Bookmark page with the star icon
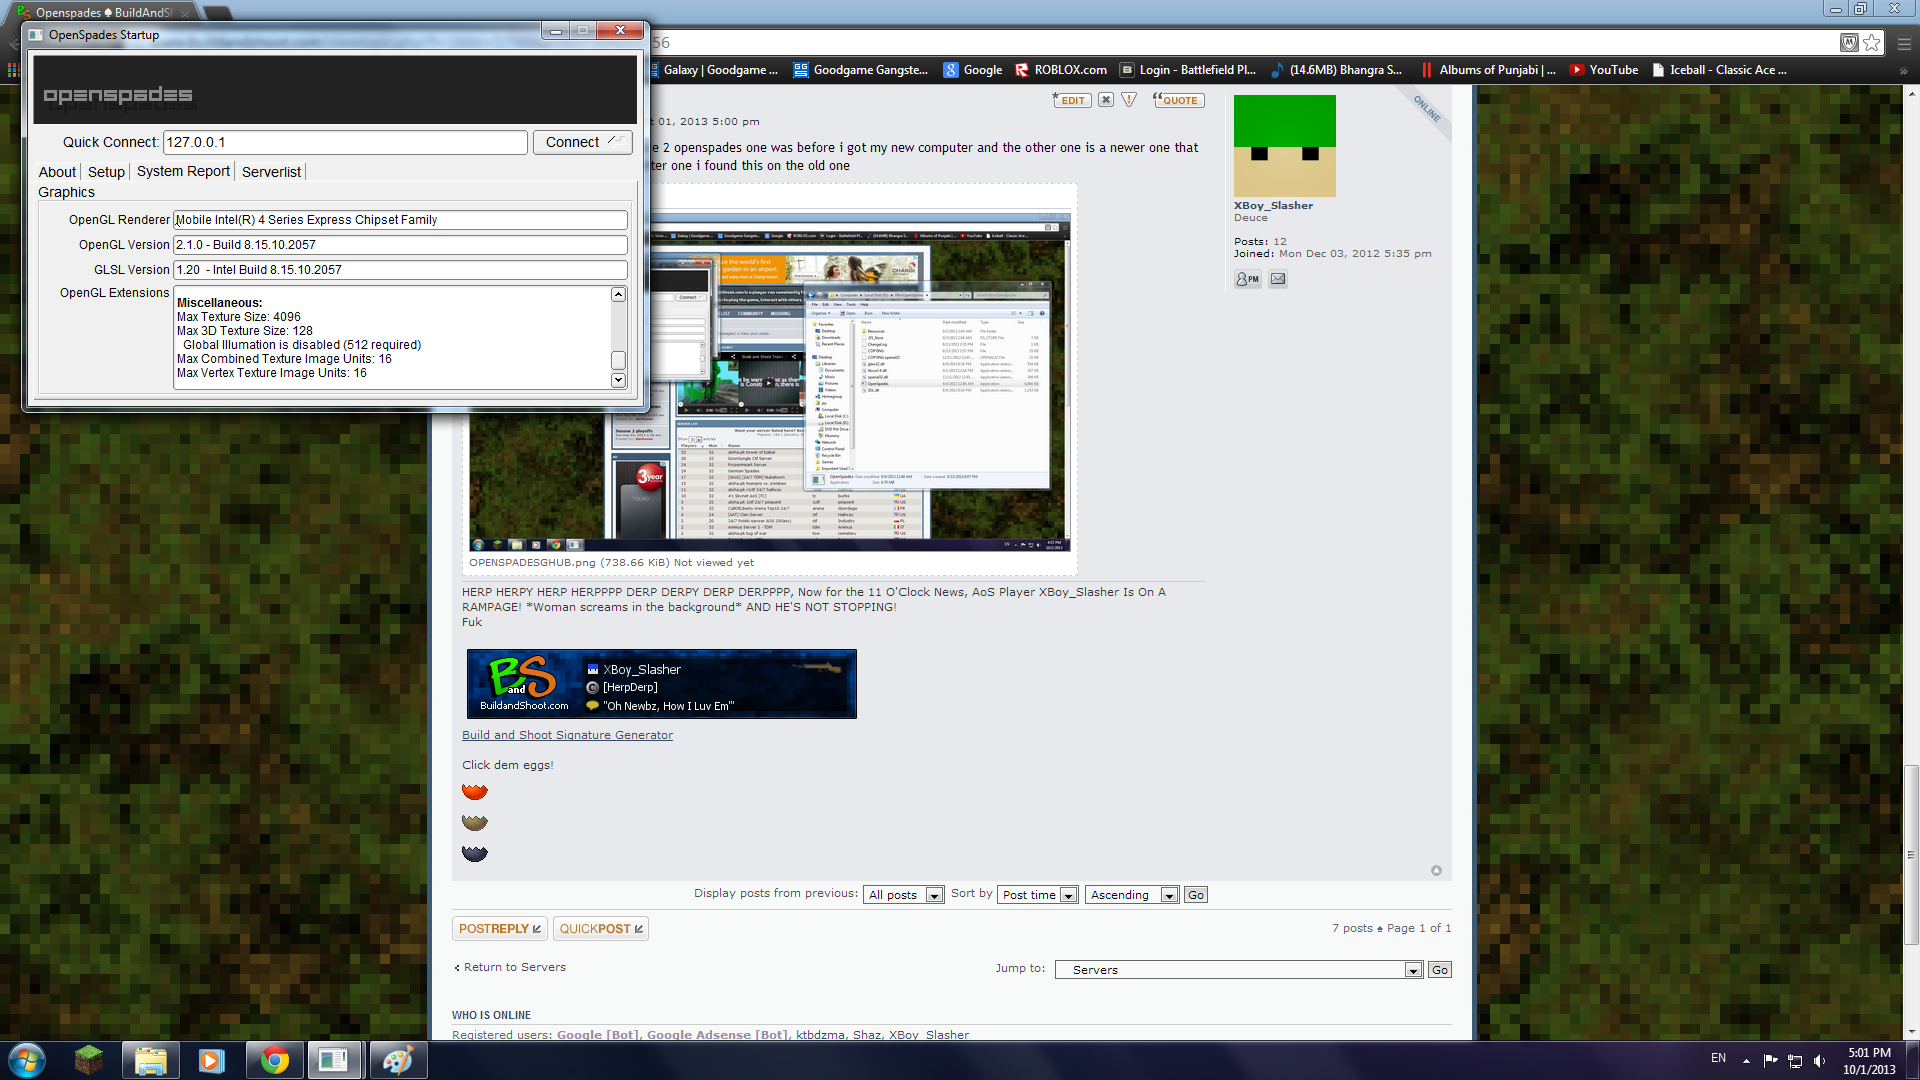 tap(1872, 42)
